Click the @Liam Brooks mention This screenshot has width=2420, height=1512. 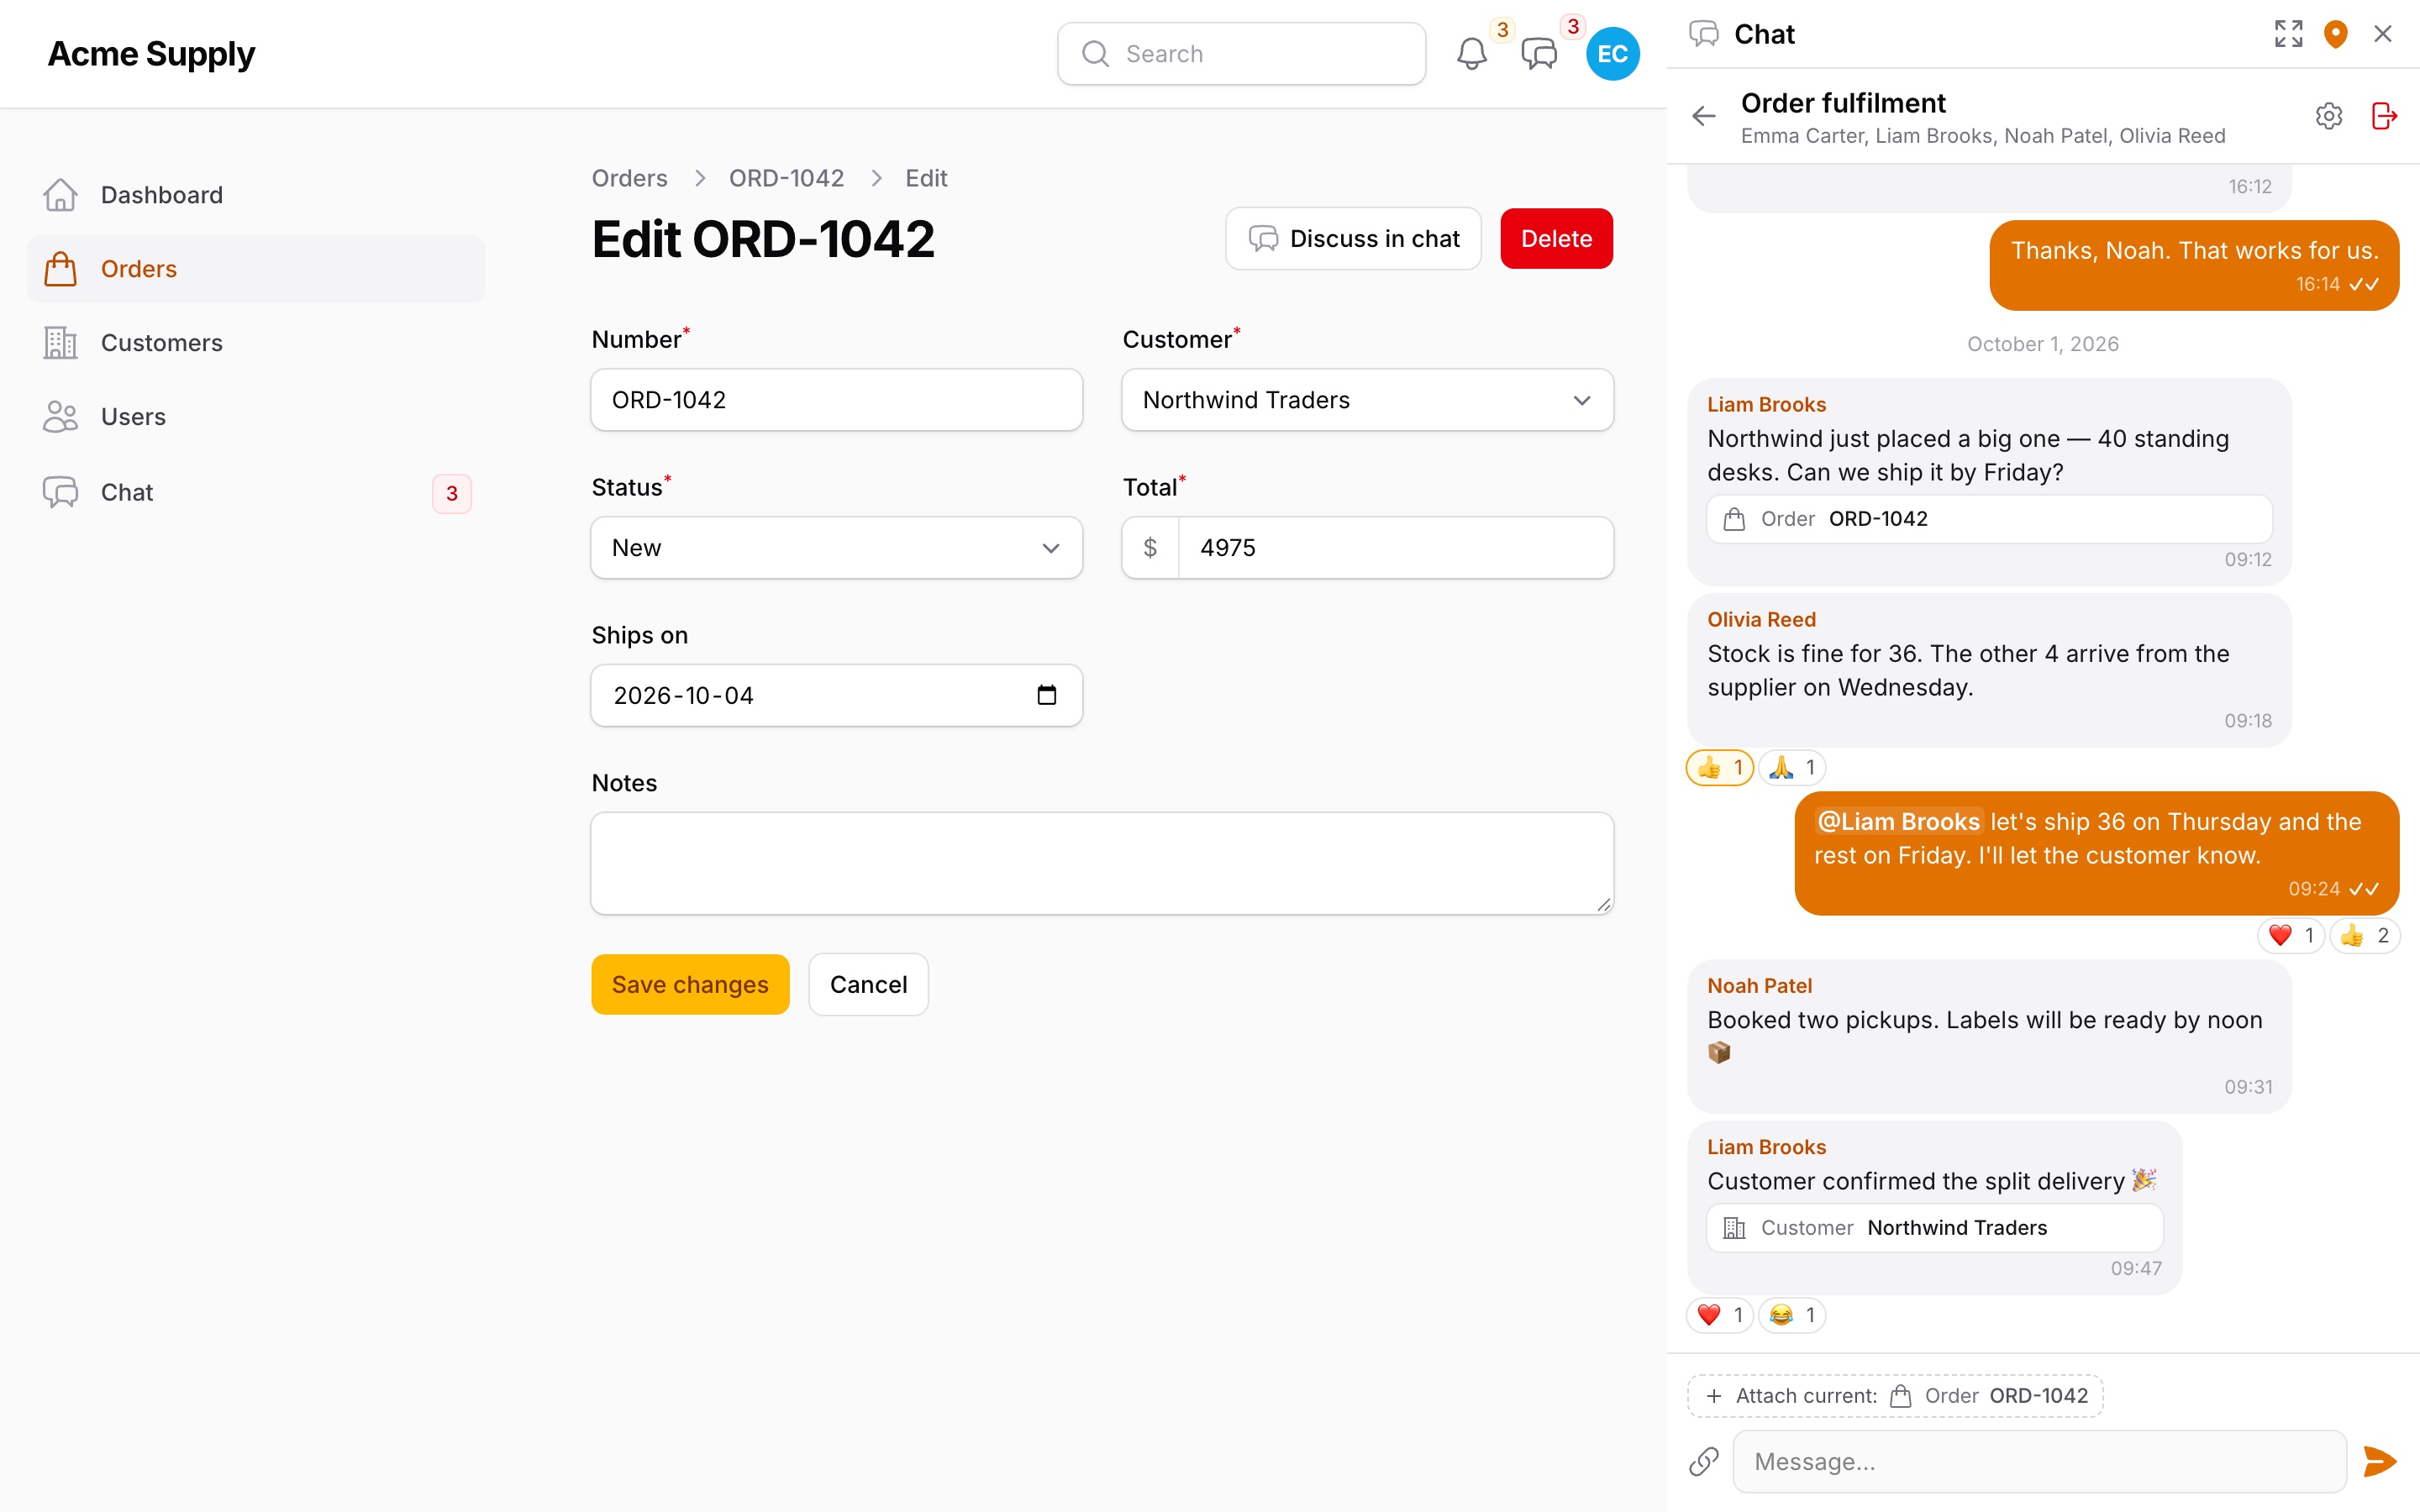1898,822
